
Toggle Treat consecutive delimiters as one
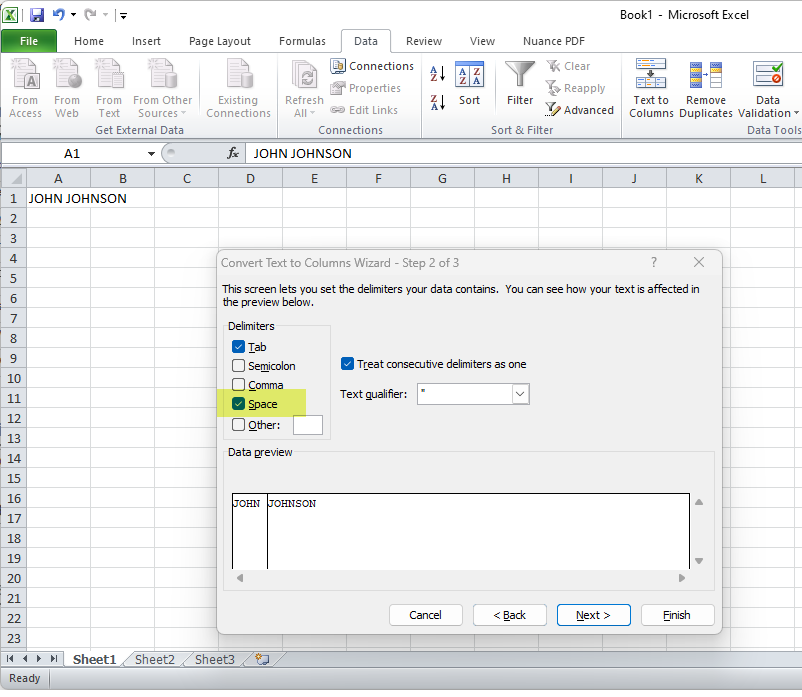(x=347, y=364)
